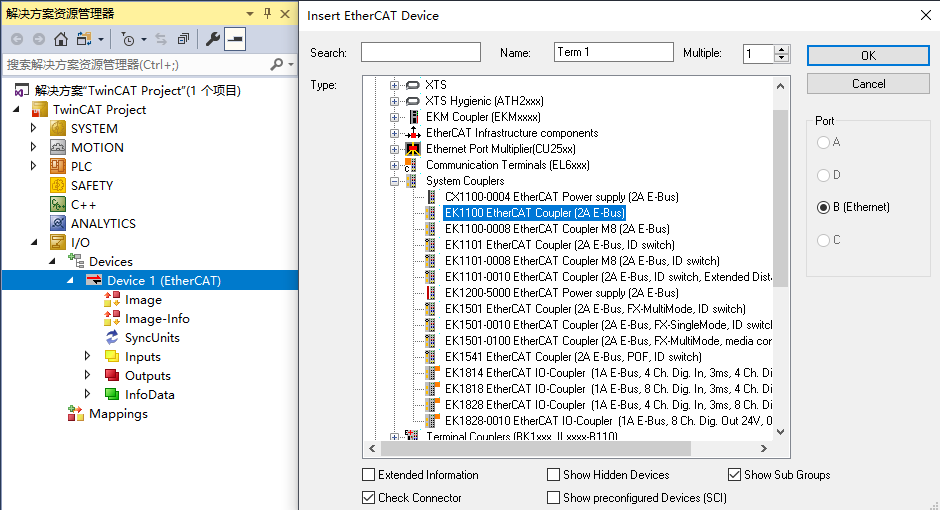
Task: Click the vertical scrollbar down arrow in Type list
Action: 781,431
